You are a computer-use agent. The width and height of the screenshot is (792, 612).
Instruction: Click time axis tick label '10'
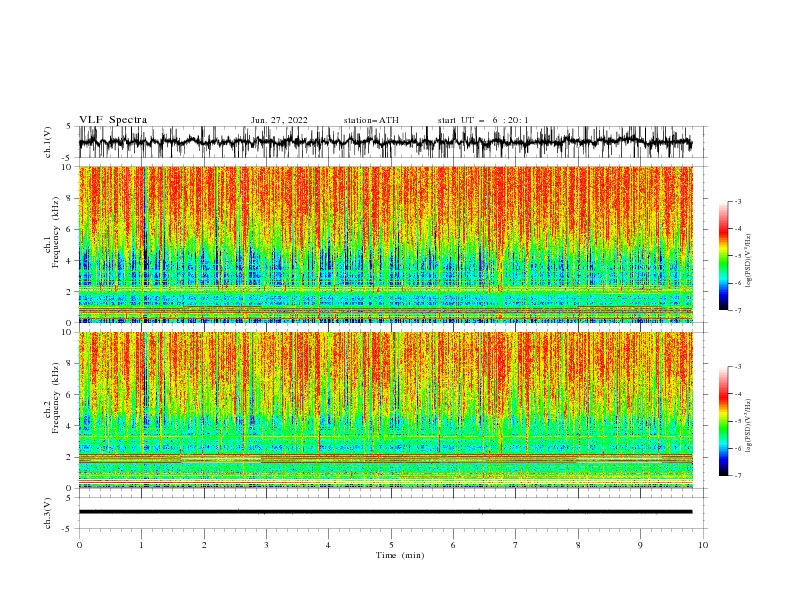pos(703,545)
